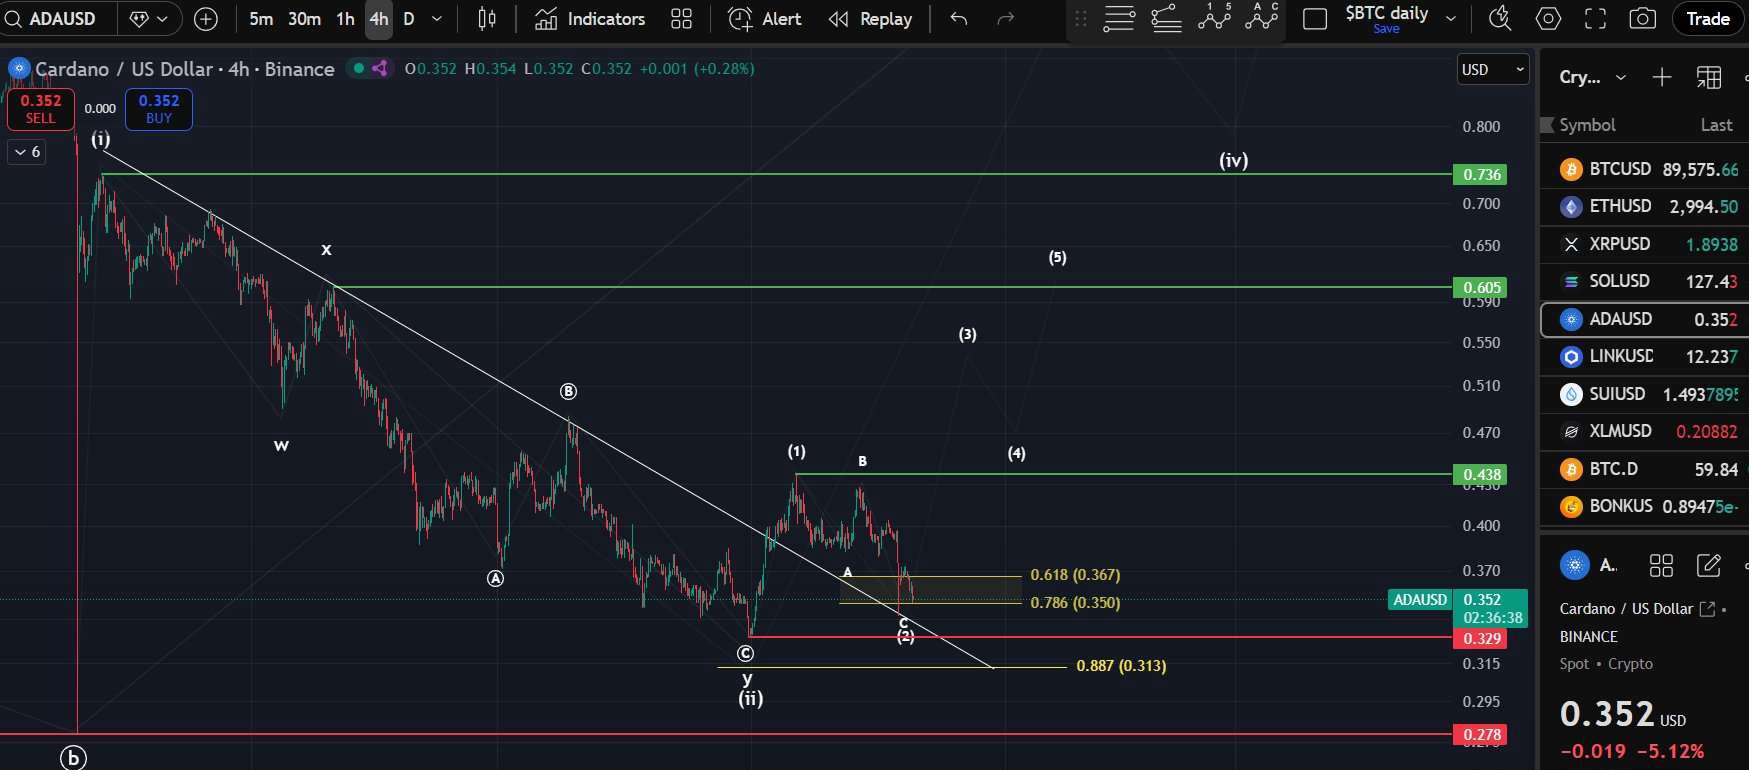Image resolution: width=1749 pixels, height=770 pixels.
Task: Collapse the indicator legend showing 6
Action: pyautogui.click(x=27, y=152)
